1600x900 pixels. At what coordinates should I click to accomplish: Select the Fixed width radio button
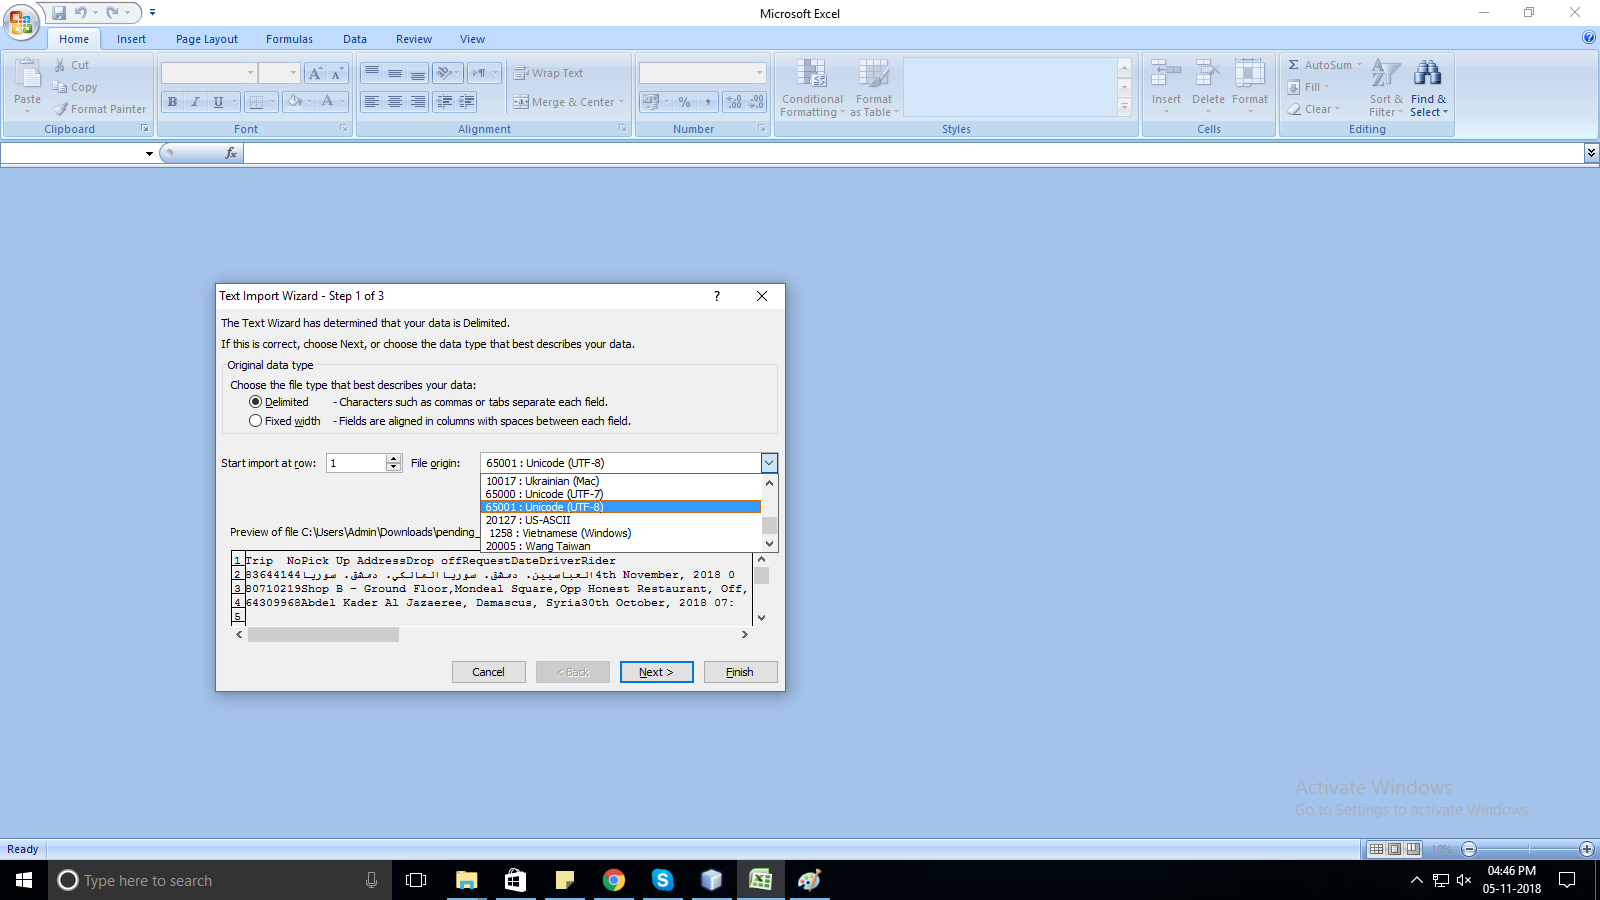pyautogui.click(x=255, y=421)
